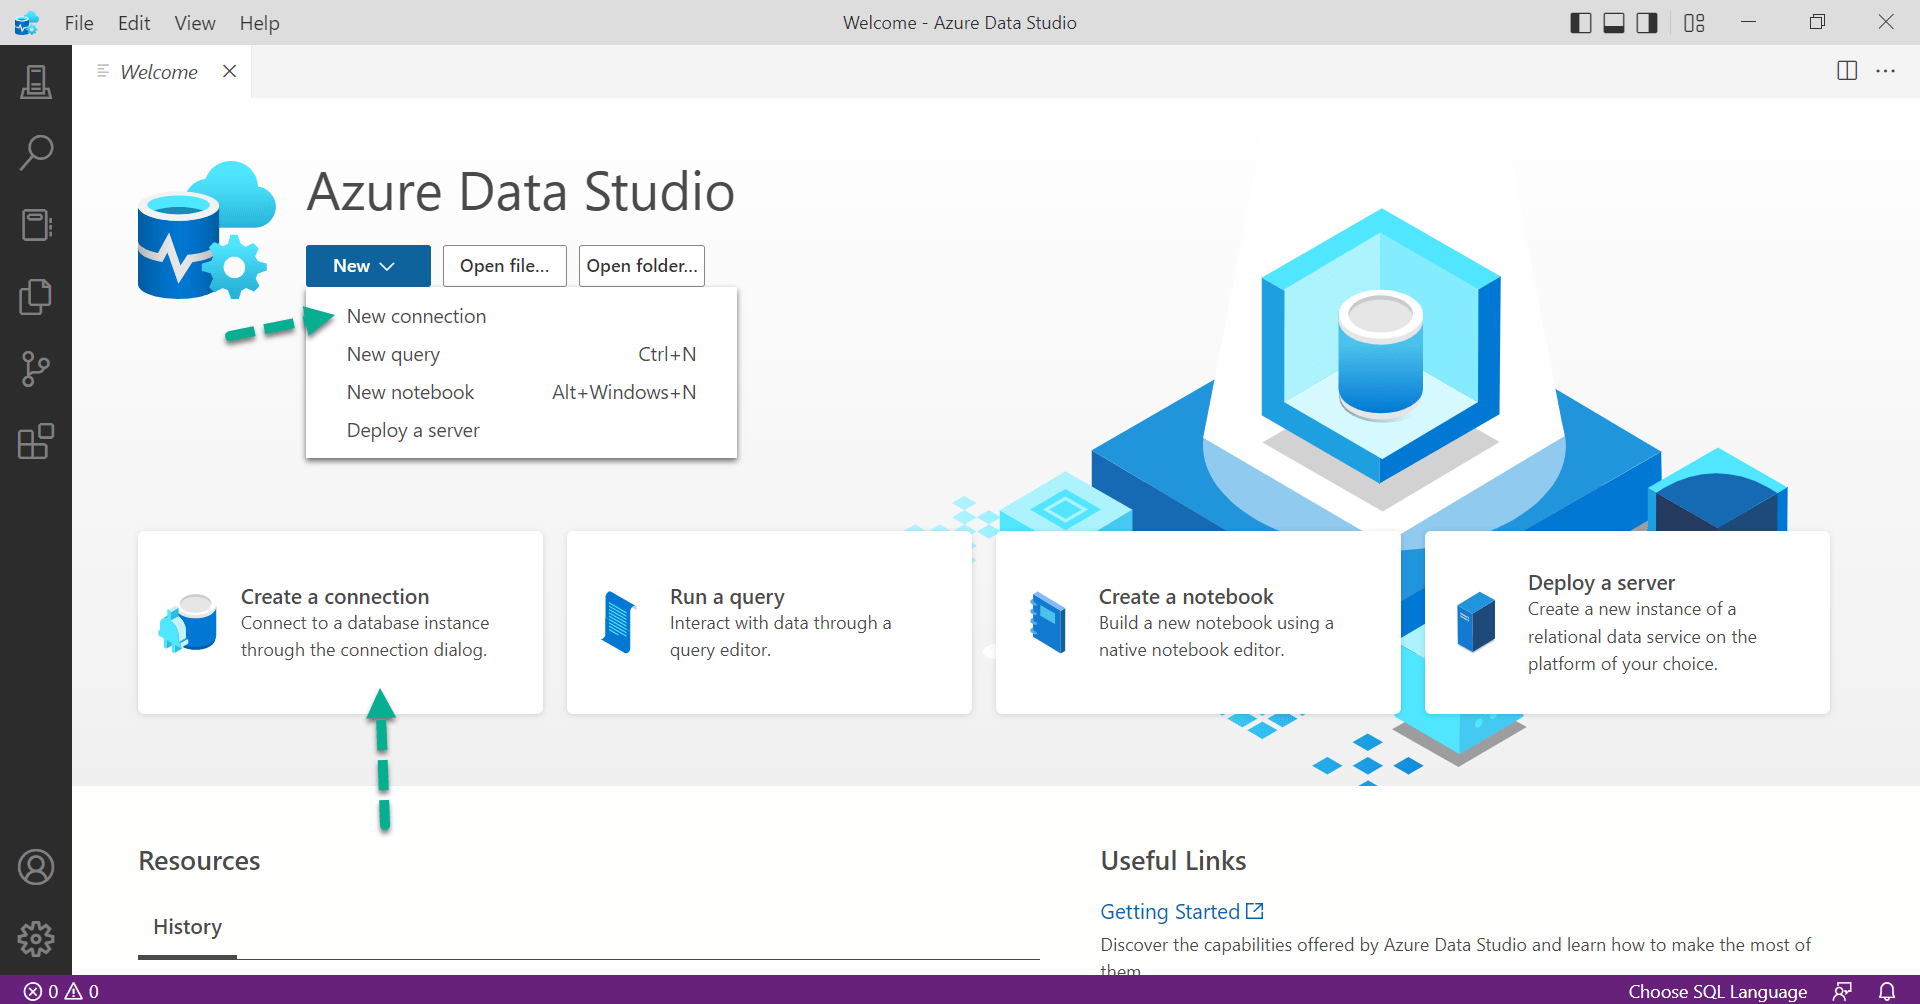The width and height of the screenshot is (1920, 1004).
Task: Click the Open folder... button
Action: [642, 266]
